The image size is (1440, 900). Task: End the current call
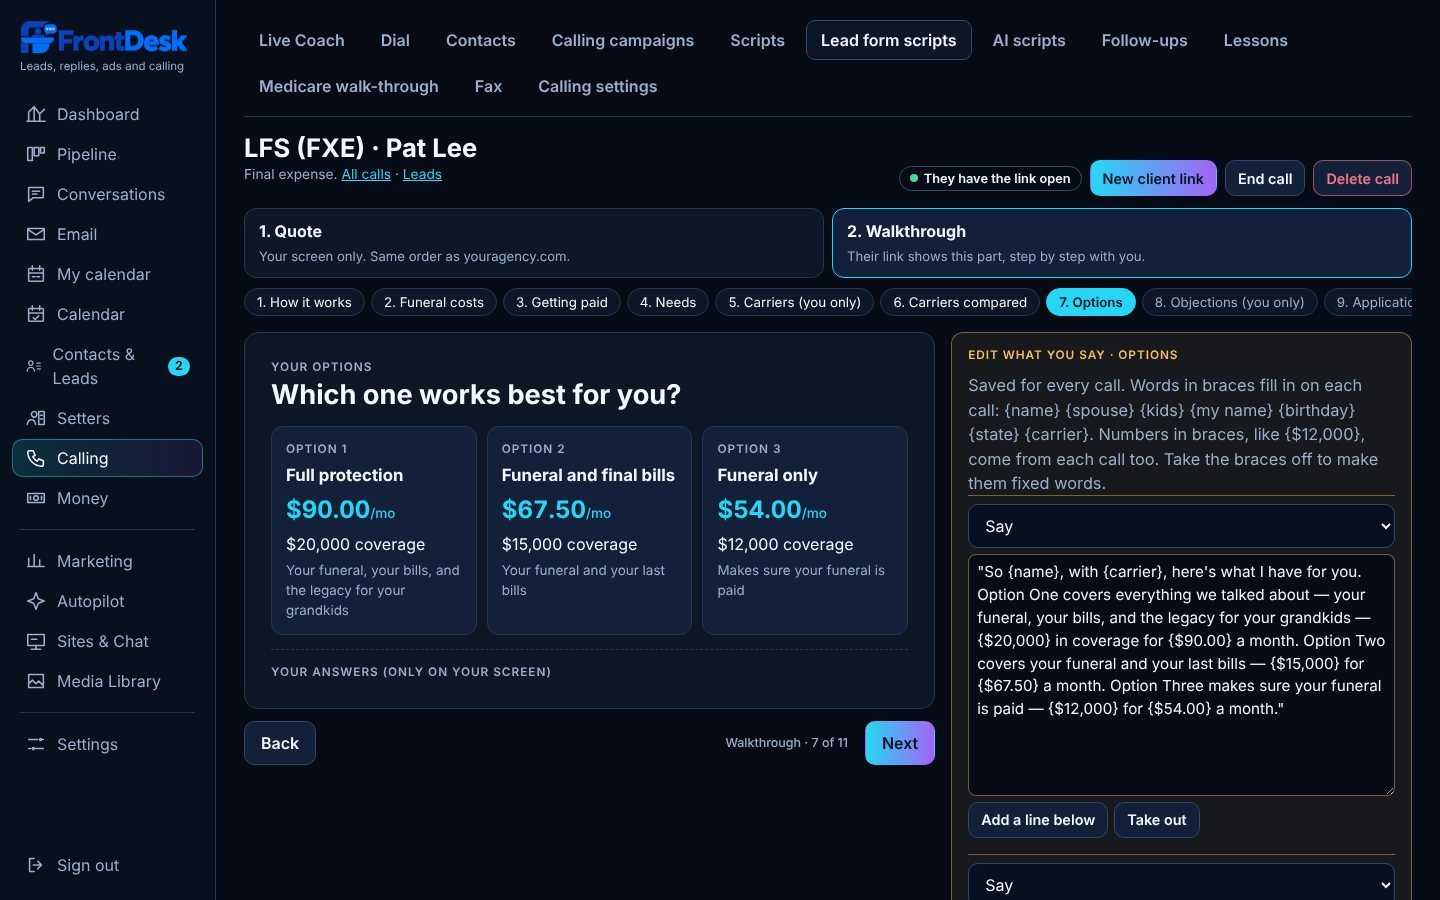[x=1265, y=178]
